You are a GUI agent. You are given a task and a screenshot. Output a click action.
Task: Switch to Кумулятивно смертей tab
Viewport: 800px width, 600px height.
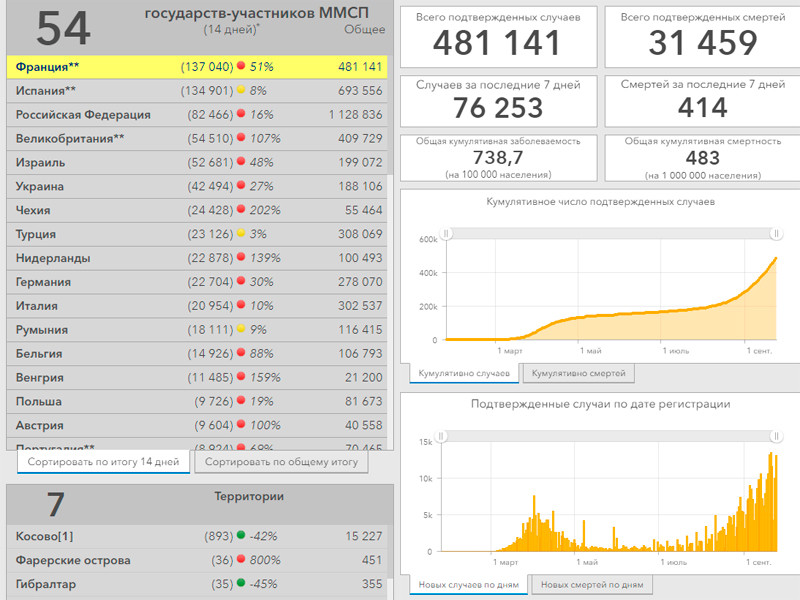(x=578, y=373)
